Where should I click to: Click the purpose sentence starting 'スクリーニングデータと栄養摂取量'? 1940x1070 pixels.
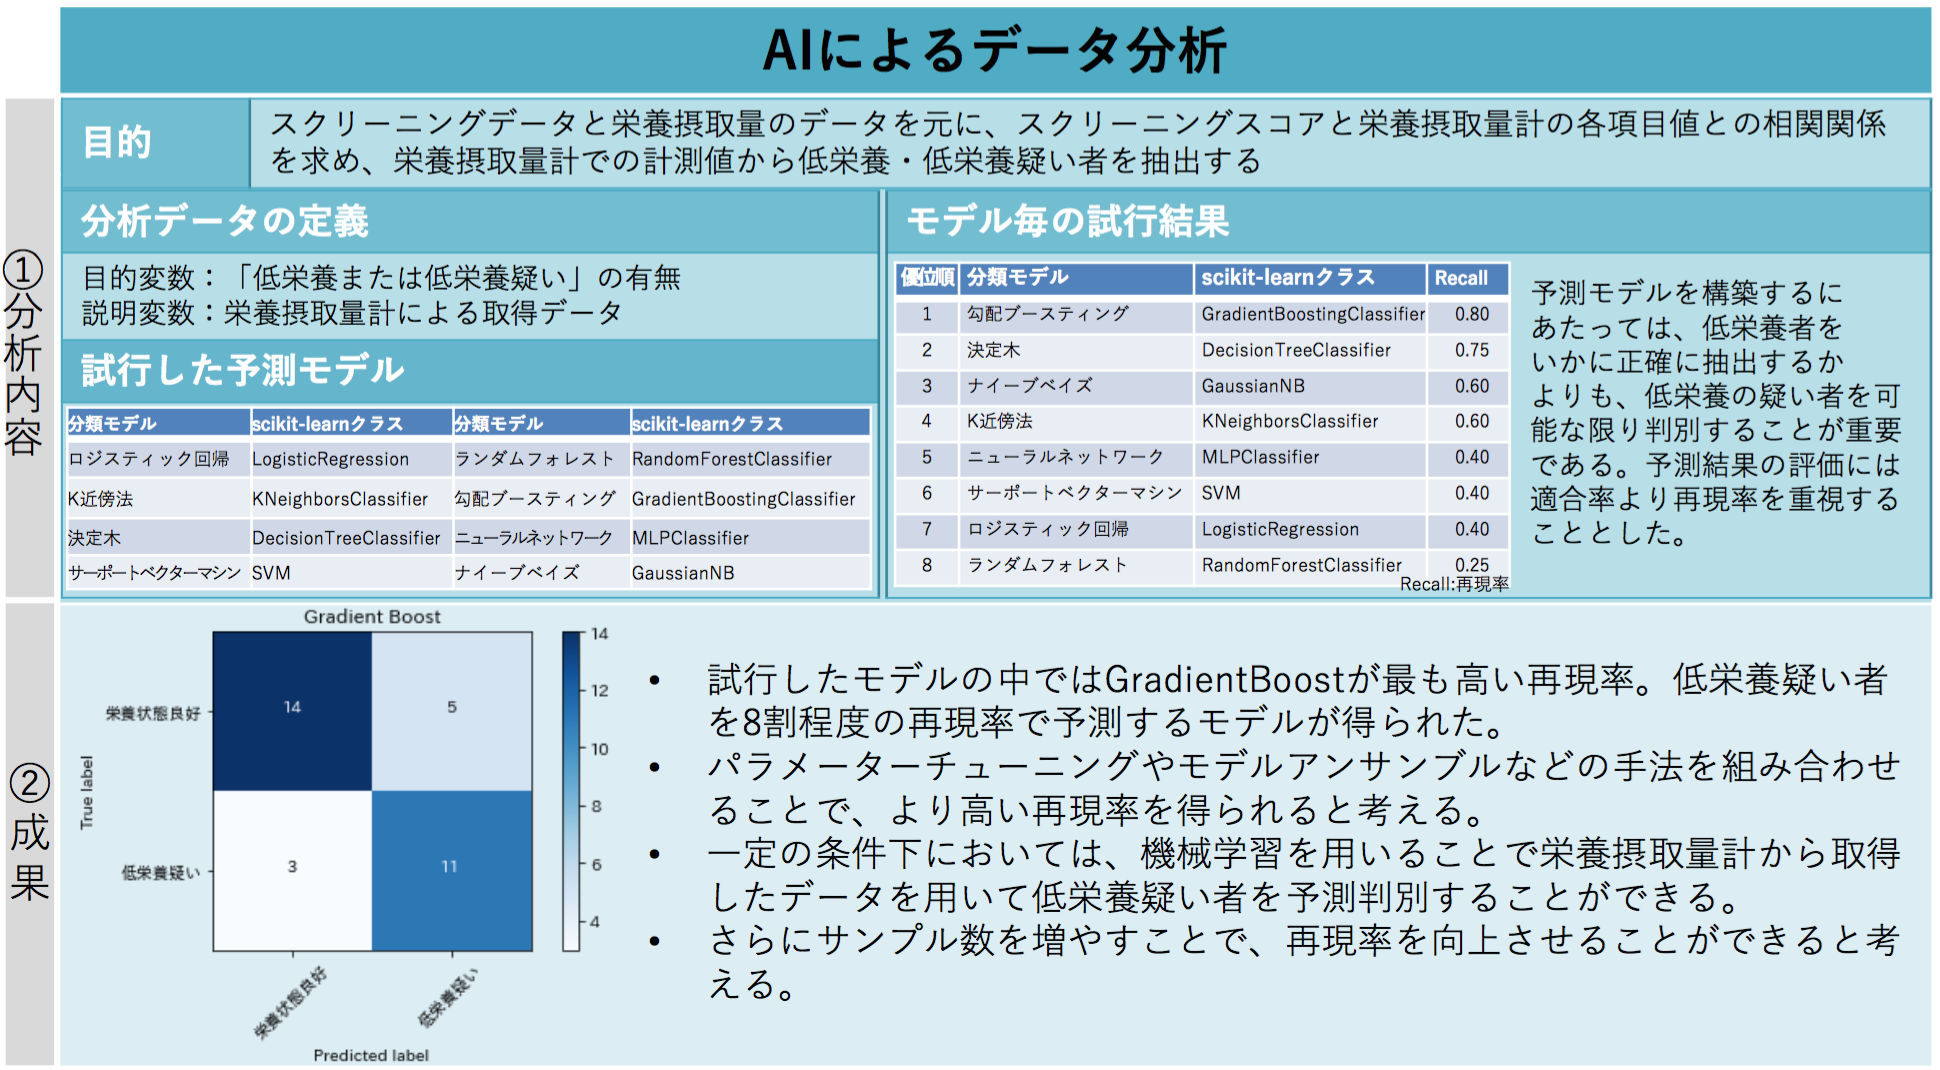tap(1078, 142)
